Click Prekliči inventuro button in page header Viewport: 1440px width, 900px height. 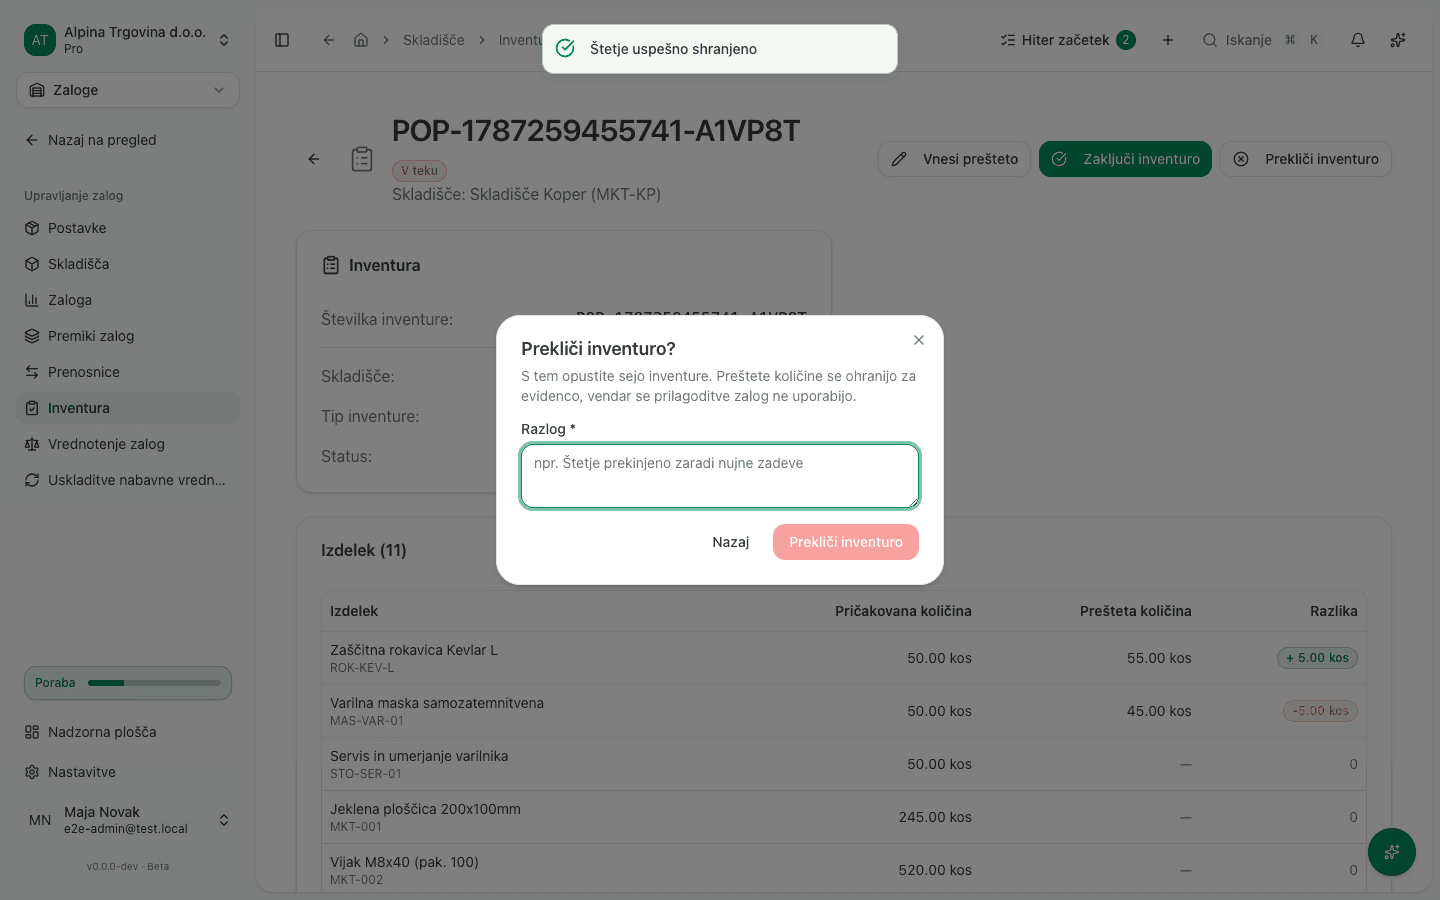(1306, 159)
